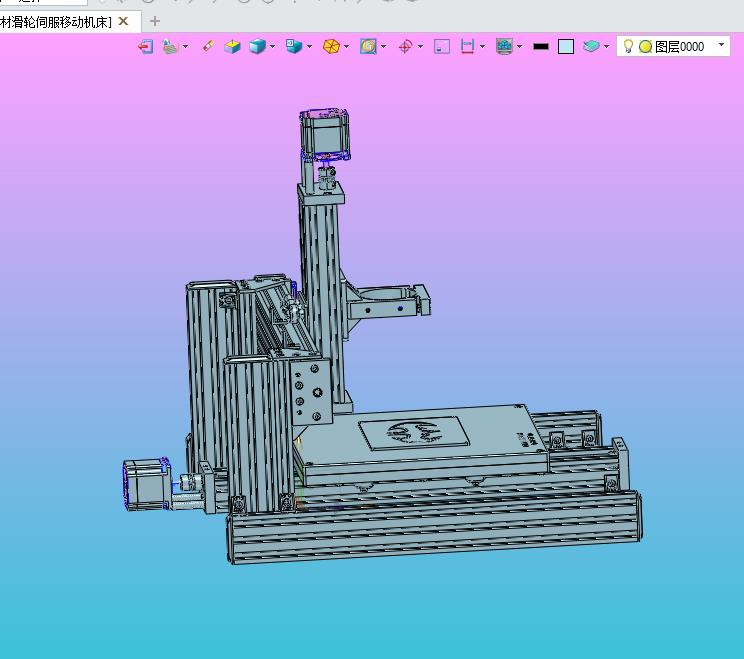
Task: Click the eraser icon in the toolbar
Action: [x=208, y=46]
